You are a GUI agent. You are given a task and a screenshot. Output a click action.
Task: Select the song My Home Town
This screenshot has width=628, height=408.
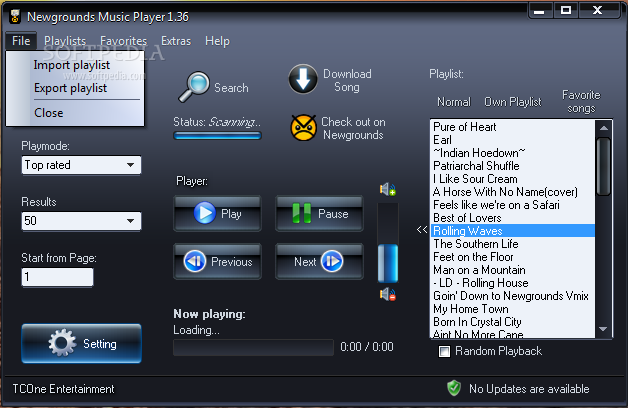tap(513, 309)
